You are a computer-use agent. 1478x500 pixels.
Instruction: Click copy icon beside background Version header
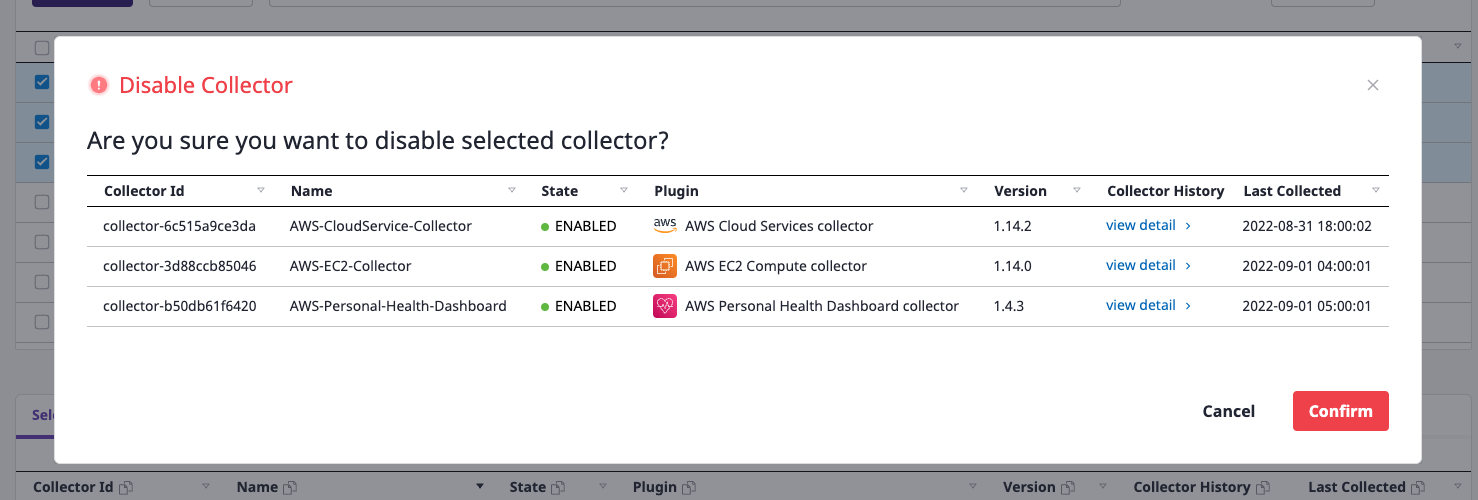[1067, 488]
